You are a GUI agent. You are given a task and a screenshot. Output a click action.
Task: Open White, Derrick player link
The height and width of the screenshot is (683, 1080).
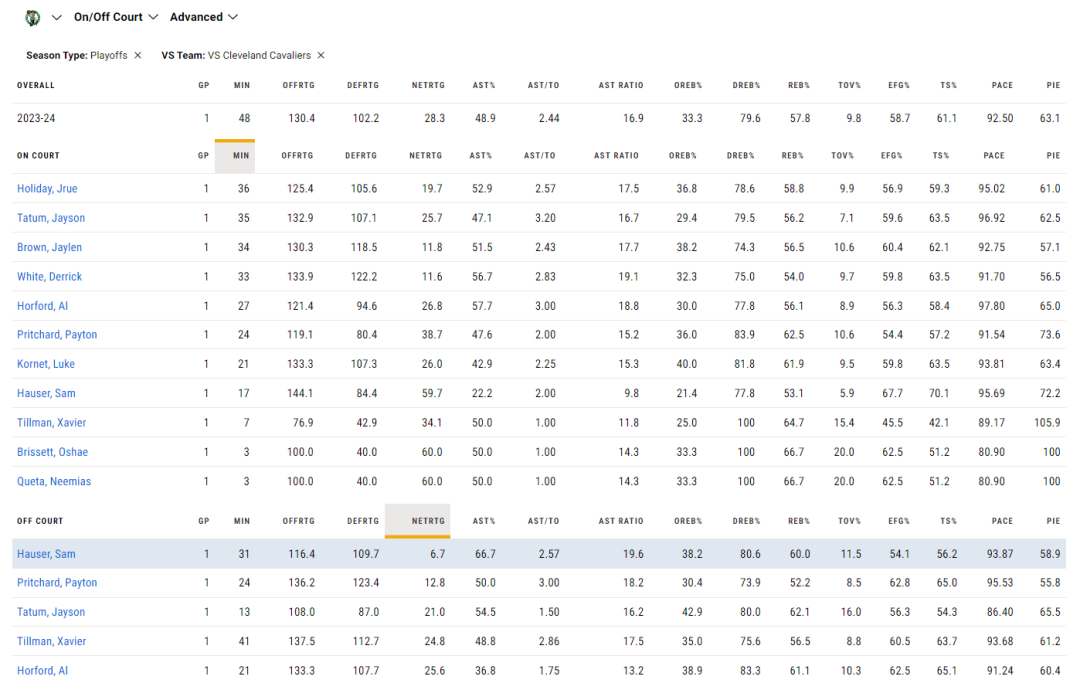coord(50,276)
